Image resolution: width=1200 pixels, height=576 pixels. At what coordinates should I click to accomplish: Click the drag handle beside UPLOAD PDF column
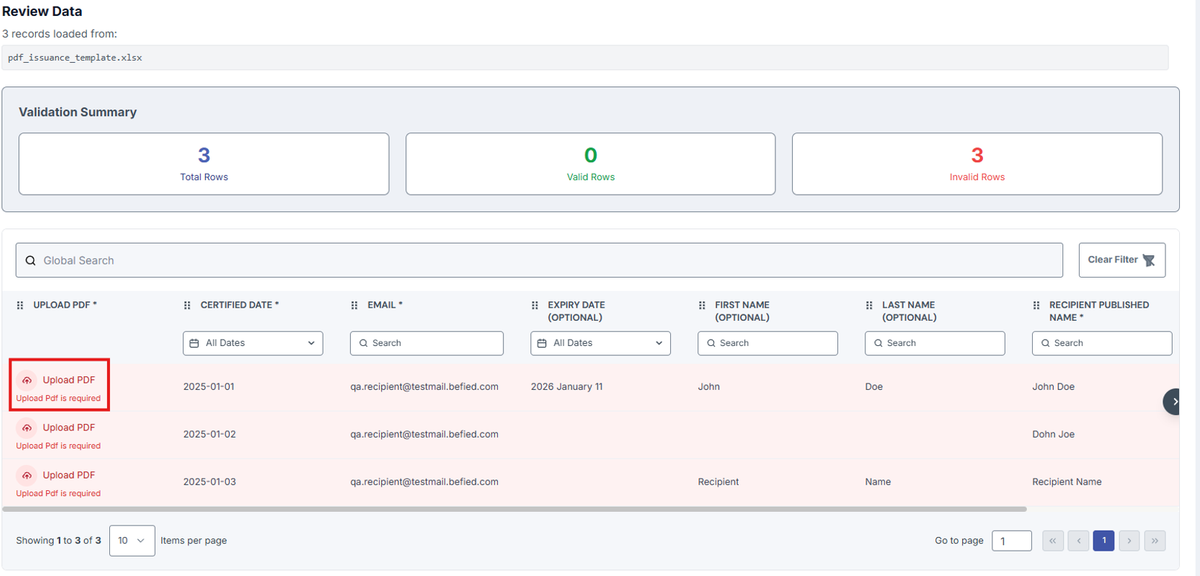(x=20, y=305)
